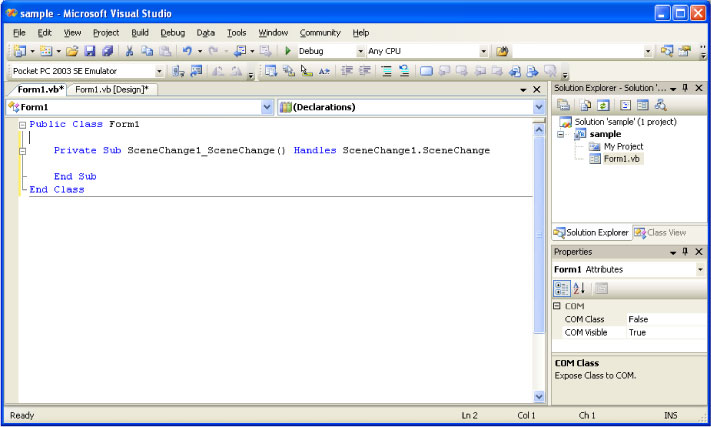The image size is (711, 427).
Task: Collapse the sample project tree node
Action: (560, 134)
